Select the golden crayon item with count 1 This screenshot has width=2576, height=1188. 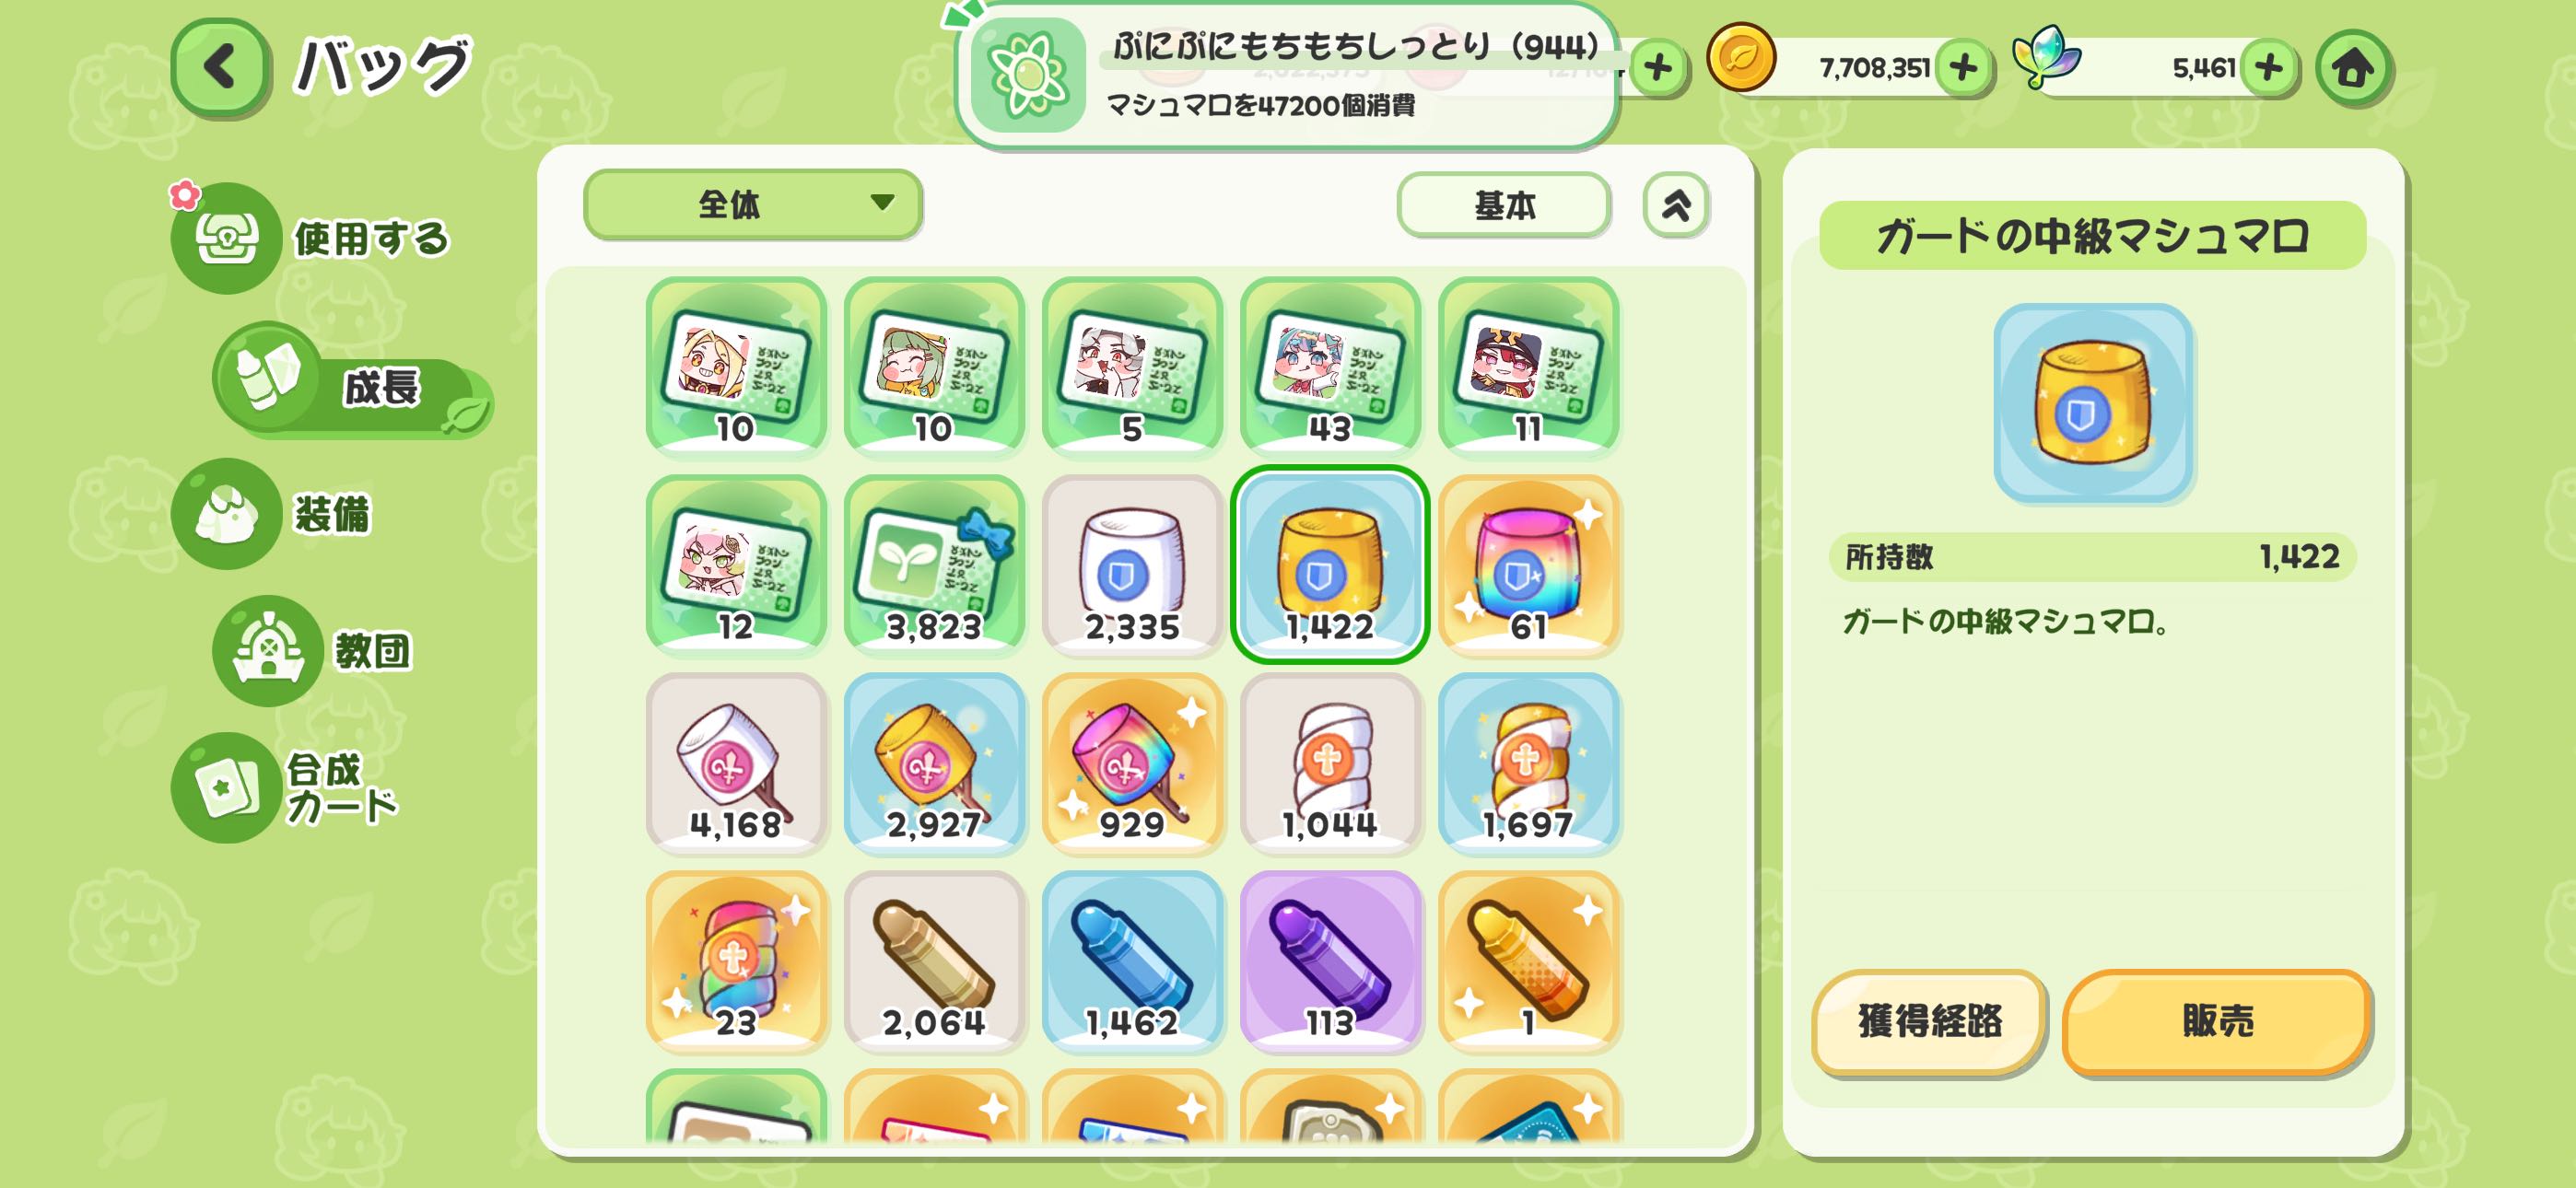point(1528,962)
